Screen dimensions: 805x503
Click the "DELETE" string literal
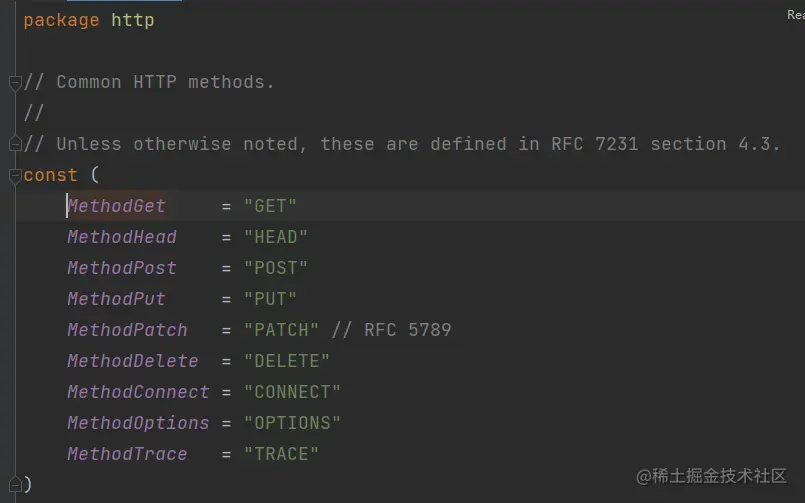click(x=287, y=361)
